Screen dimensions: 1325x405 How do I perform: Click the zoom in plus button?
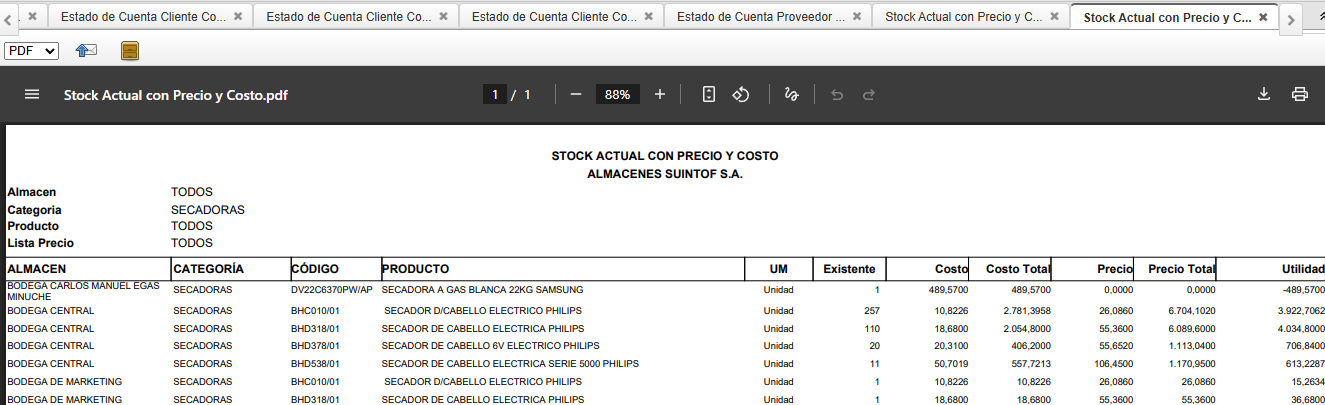[x=660, y=94]
